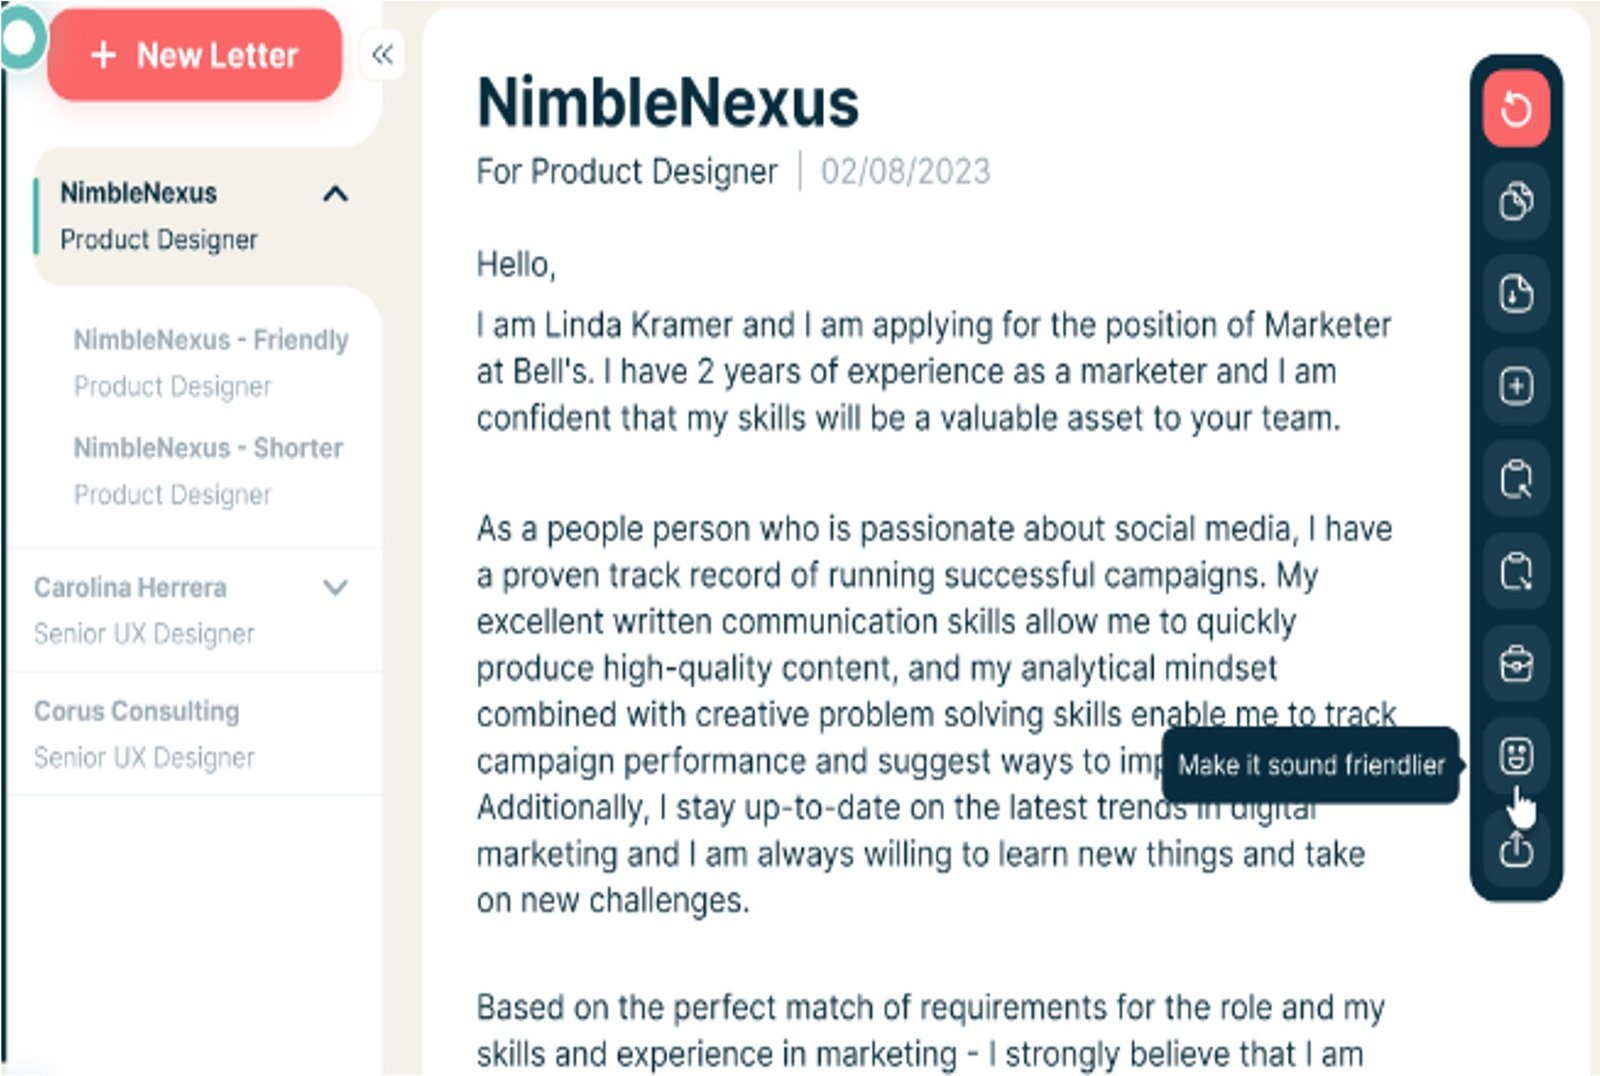Image resolution: width=1600 pixels, height=1076 pixels.
Task: Click clipboard icon with up-left arrow
Action: 1516,479
